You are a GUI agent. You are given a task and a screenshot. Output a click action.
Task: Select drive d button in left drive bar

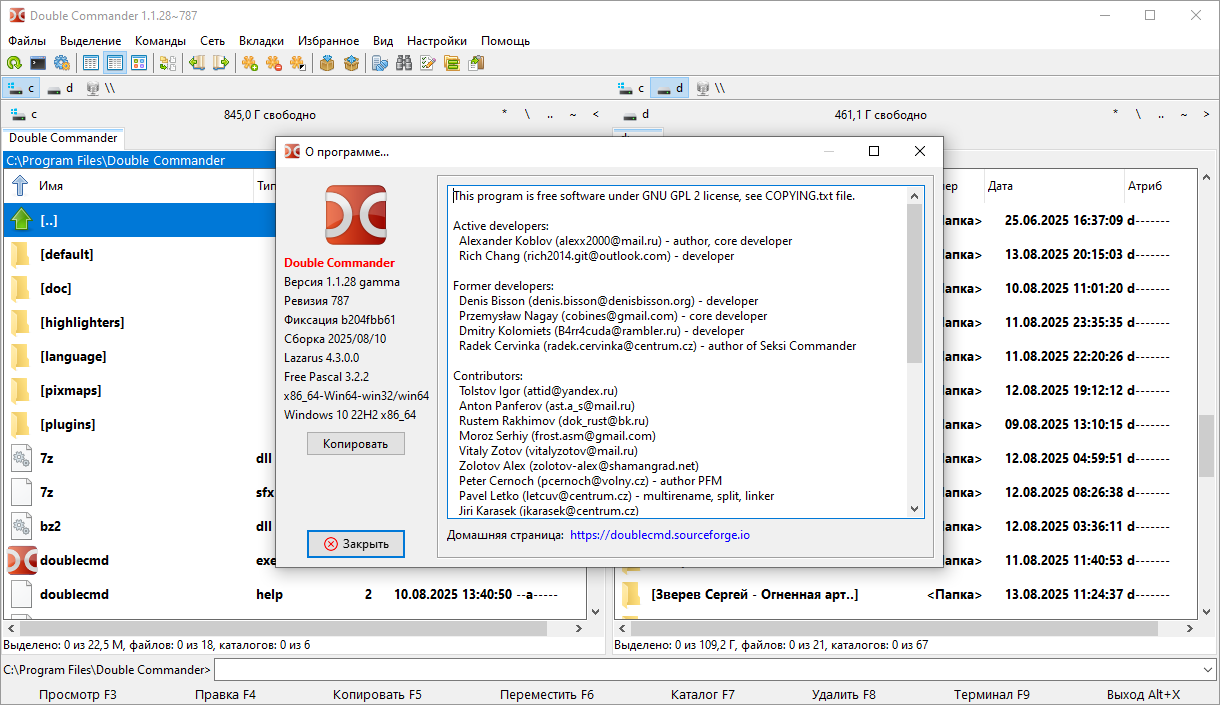click(x=61, y=88)
